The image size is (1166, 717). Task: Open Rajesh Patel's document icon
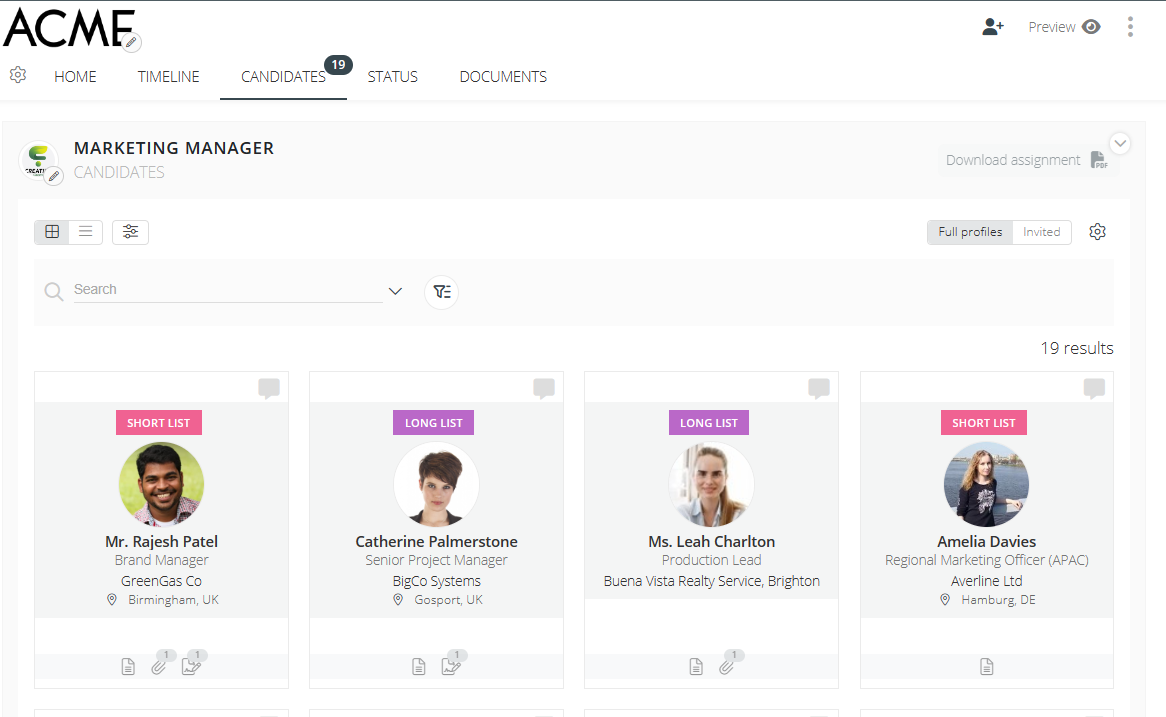pyautogui.click(x=128, y=666)
